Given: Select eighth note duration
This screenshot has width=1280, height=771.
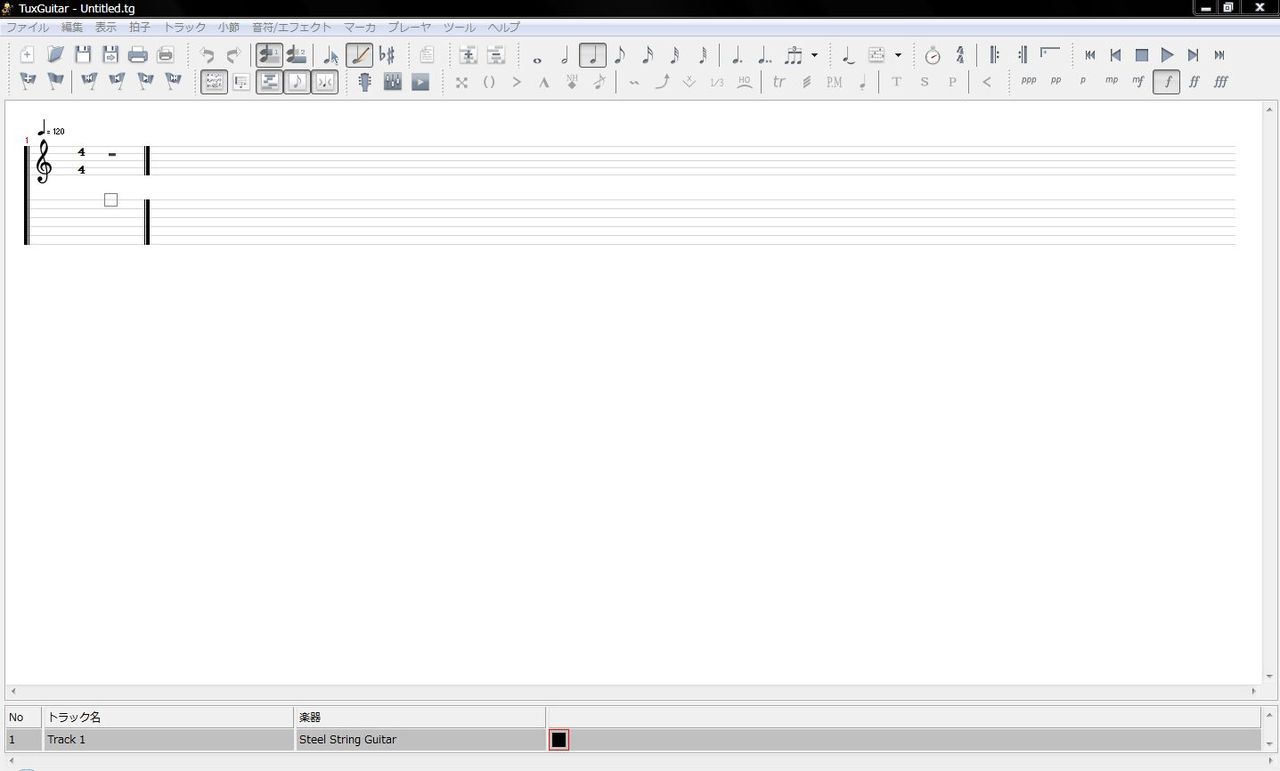Looking at the screenshot, I should (620, 55).
